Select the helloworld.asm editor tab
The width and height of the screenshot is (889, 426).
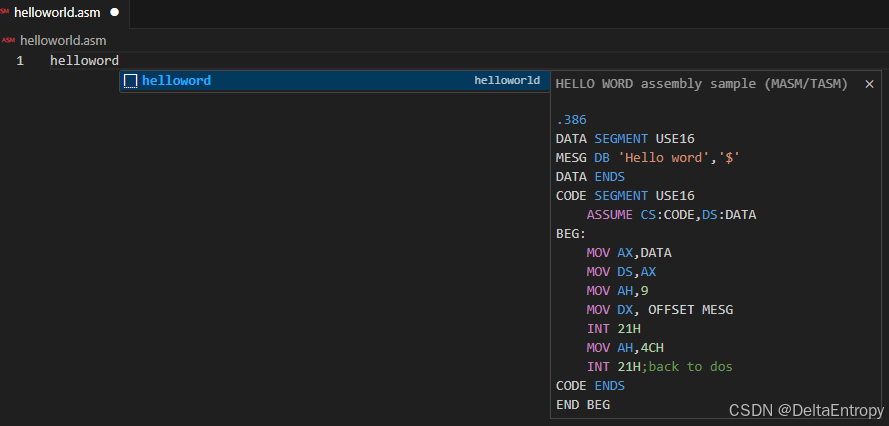point(64,12)
